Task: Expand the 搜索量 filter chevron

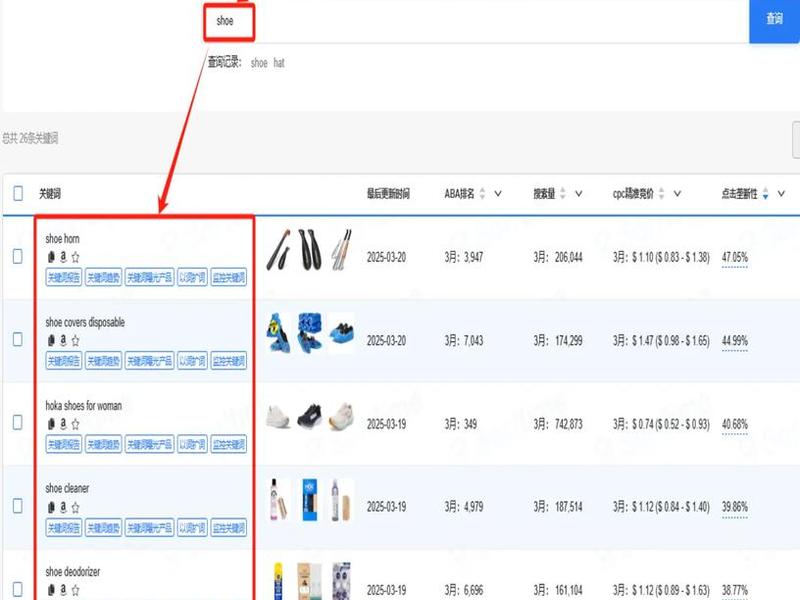Action: click(x=579, y=194)
